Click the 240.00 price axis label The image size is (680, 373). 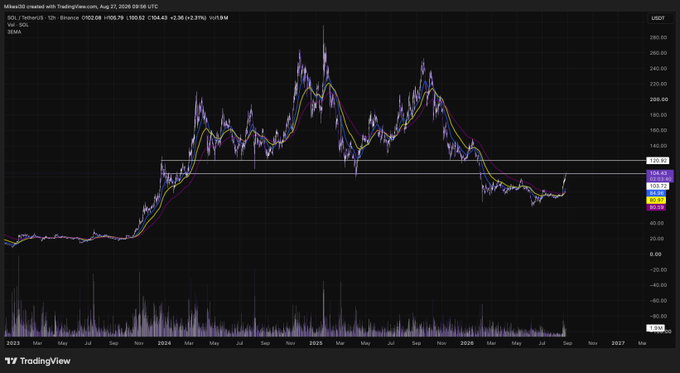(x=658, y=69)
